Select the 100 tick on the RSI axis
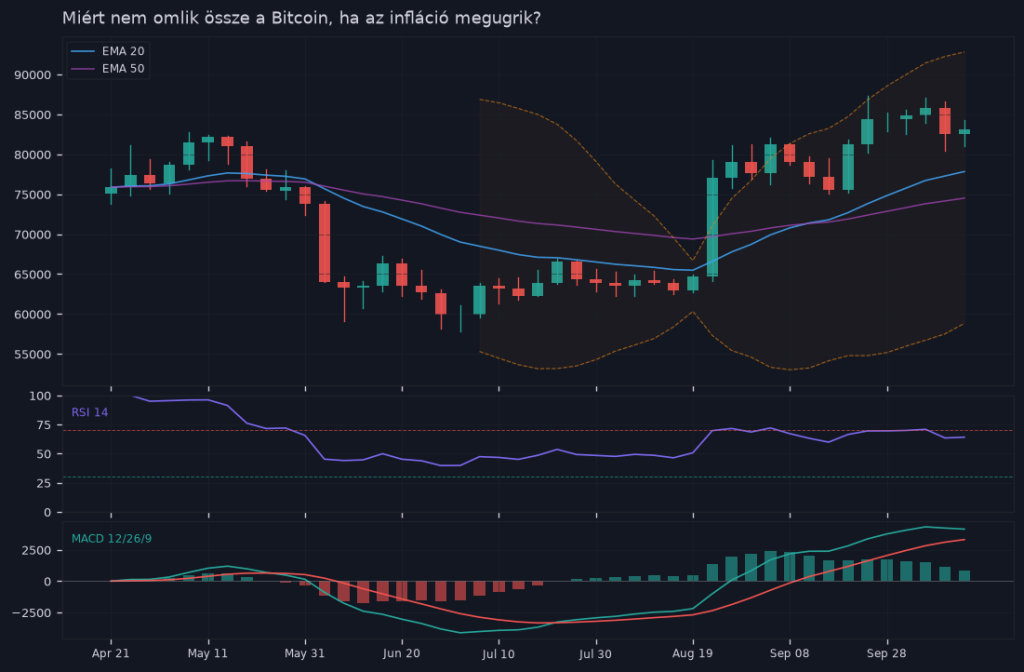This screenshot has height=672, width=1024. click(40, 396)
